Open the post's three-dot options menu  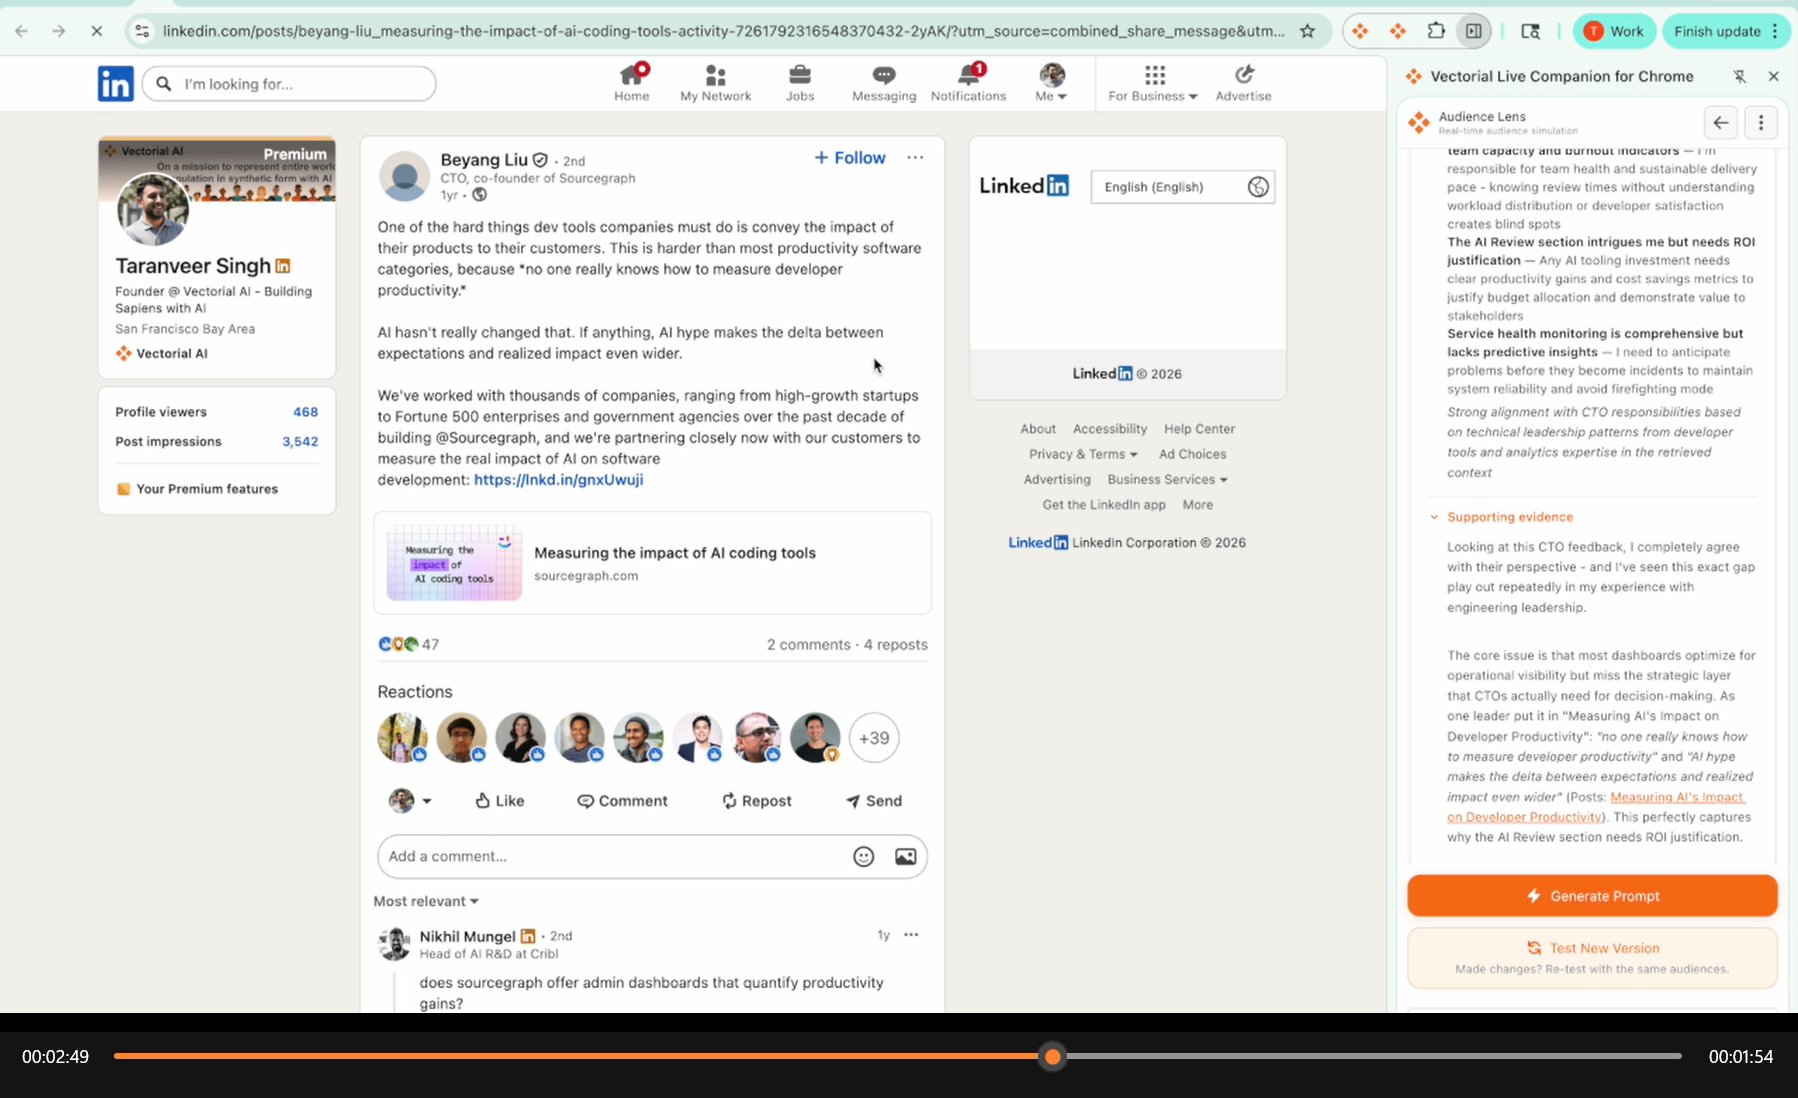point(915,158)
